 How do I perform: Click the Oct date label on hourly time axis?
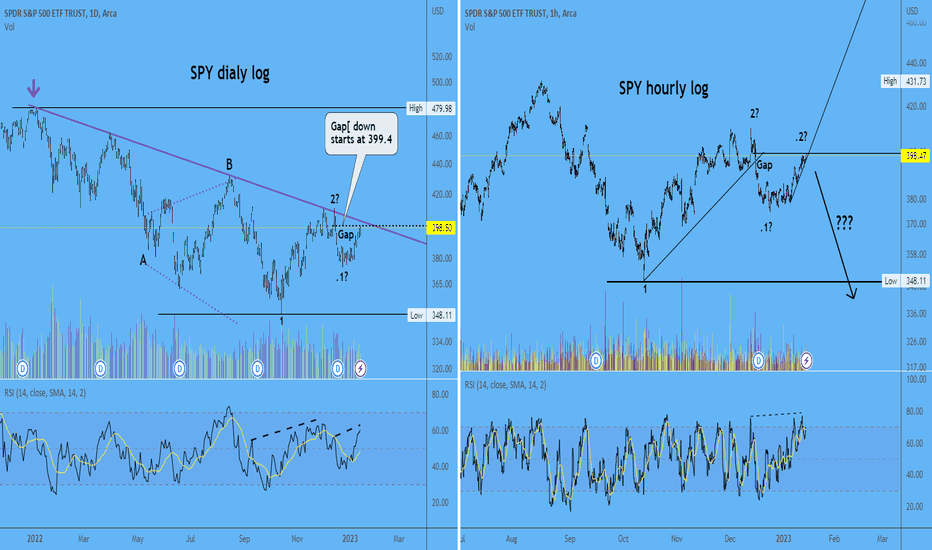pos(623,539)
